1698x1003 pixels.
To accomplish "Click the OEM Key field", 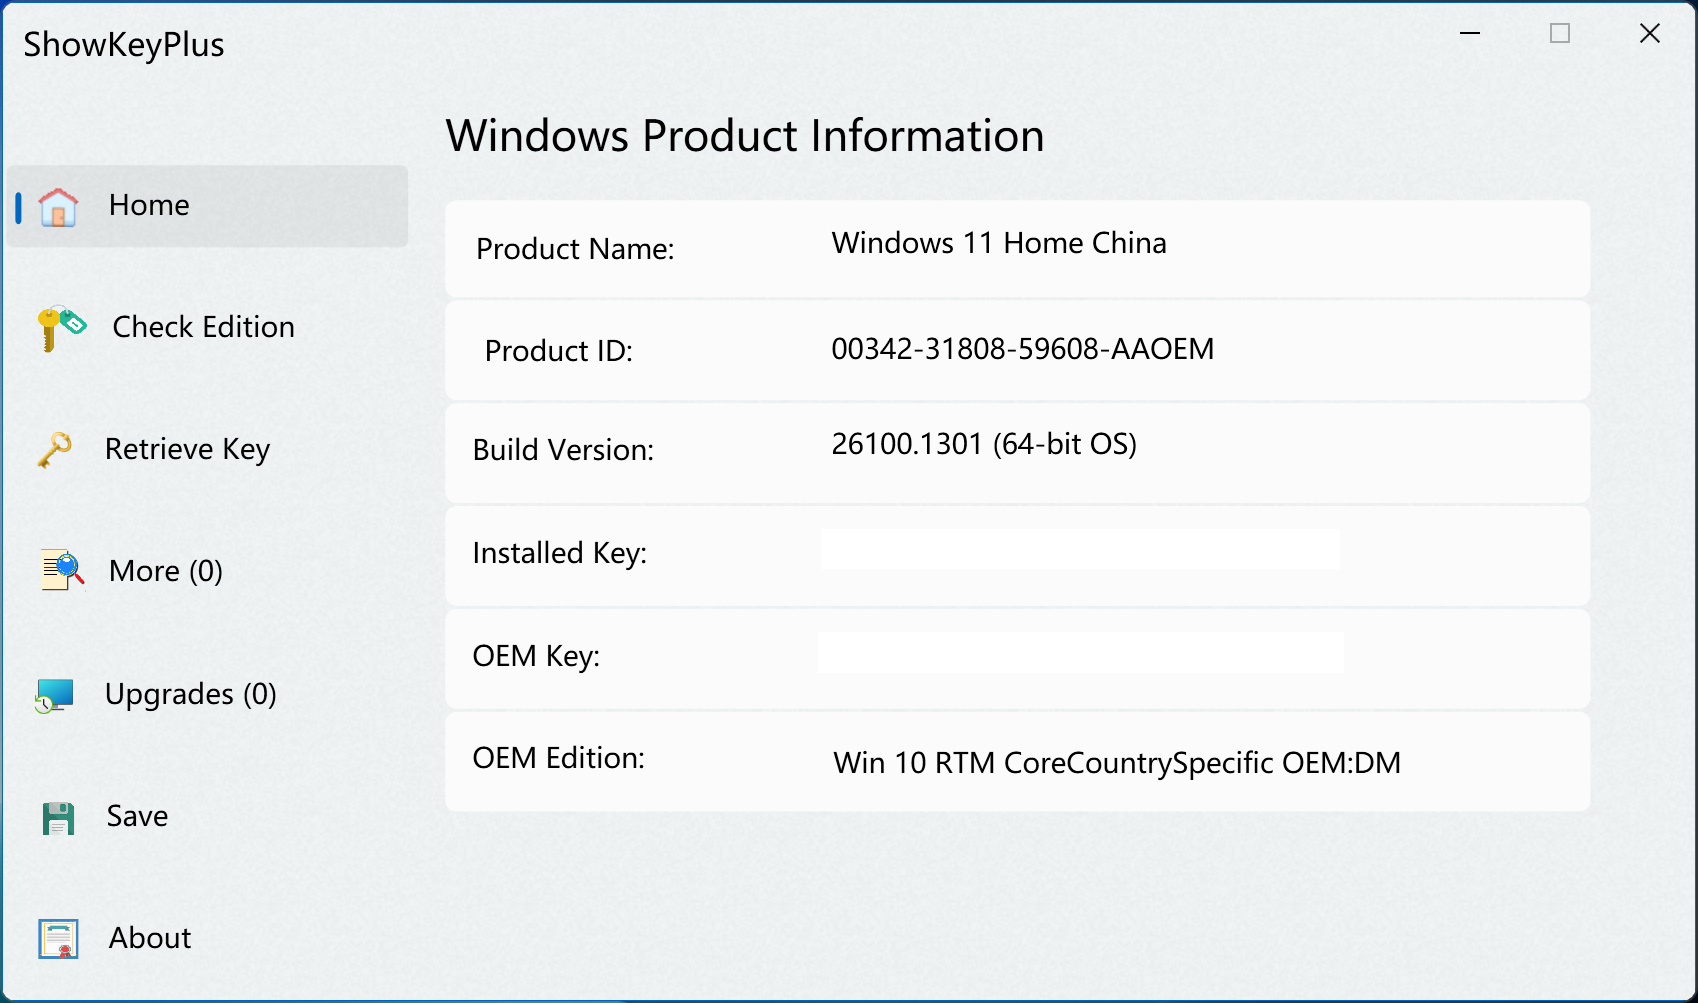I will pyautogui.click(x=1079, y=653).
